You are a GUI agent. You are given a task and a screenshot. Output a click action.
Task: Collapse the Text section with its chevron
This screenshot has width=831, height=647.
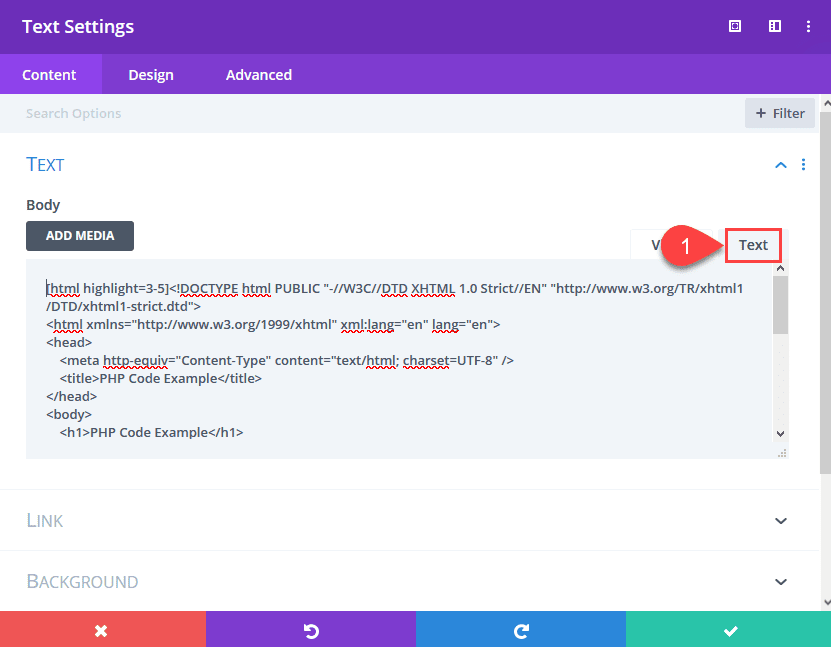[780, 165]
